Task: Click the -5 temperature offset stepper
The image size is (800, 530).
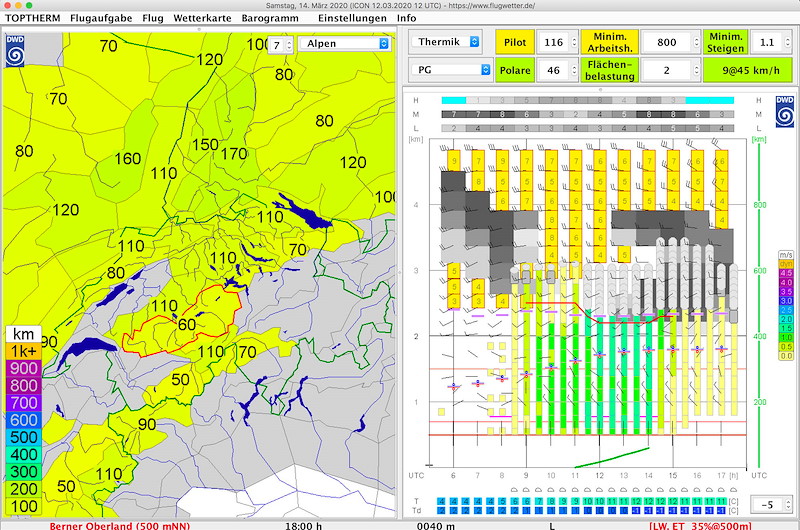Action: [x=789, y=504]
